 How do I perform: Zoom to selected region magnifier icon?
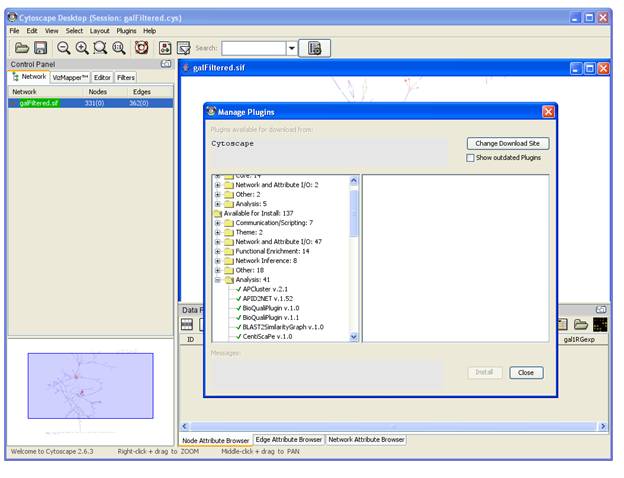pos(100,48)
